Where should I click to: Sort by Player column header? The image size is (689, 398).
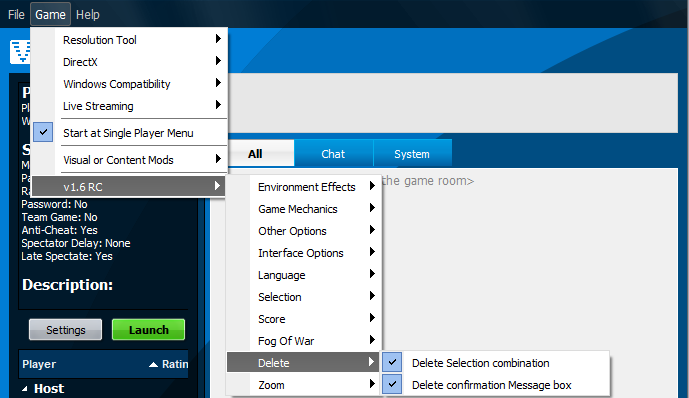(39, 364)
